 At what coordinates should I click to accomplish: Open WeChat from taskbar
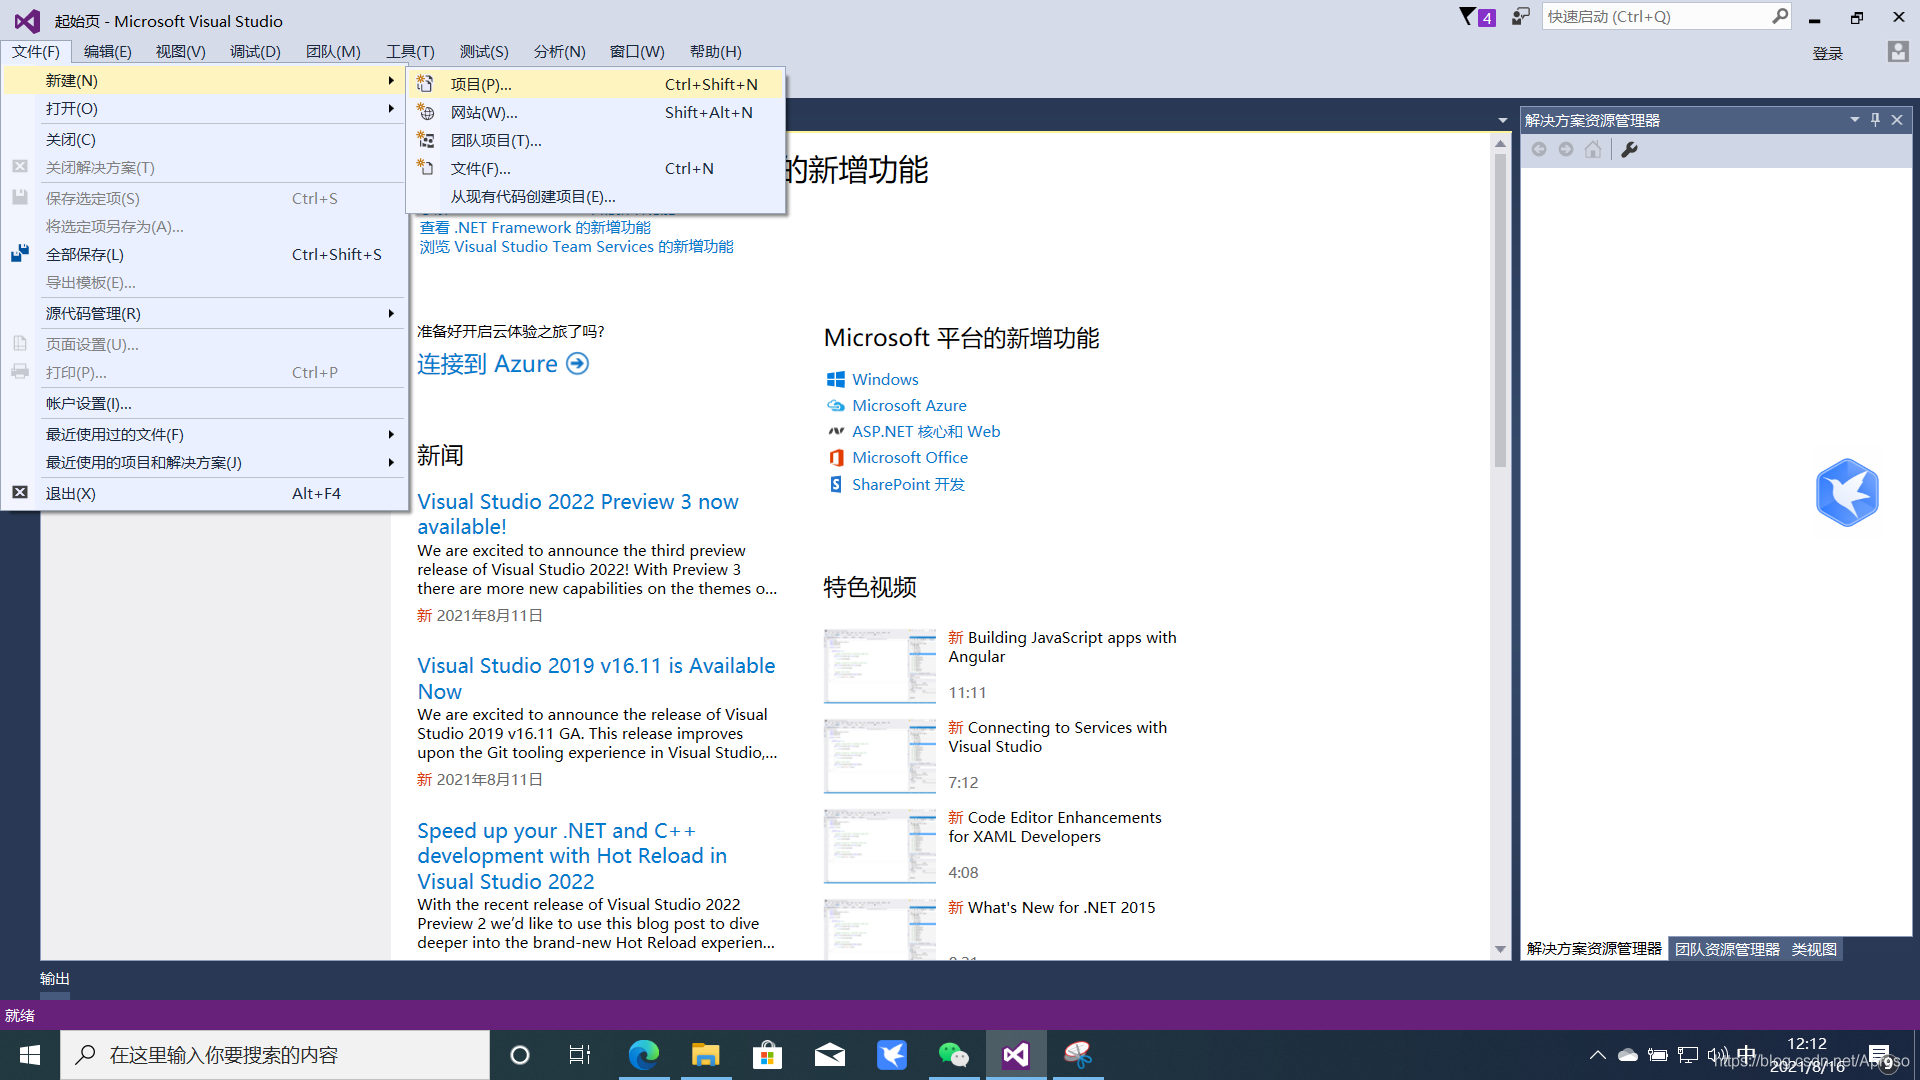954,1055
